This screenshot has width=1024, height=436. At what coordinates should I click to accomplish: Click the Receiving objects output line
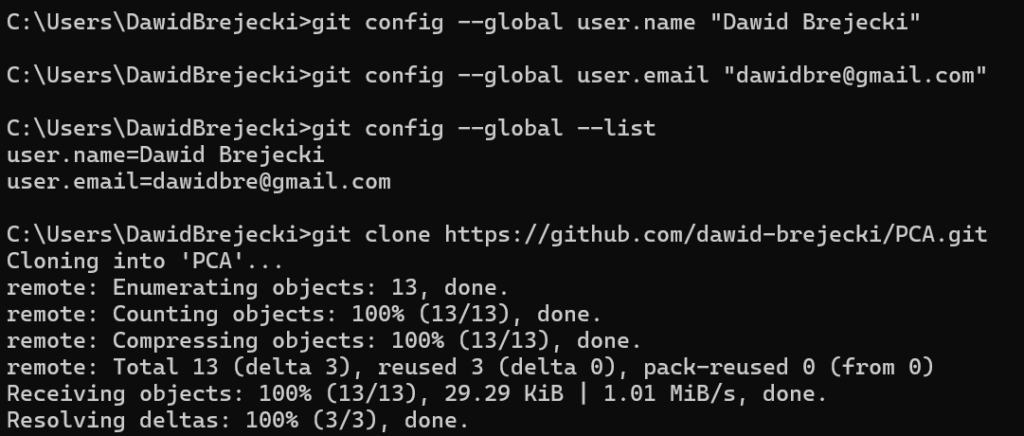(x=416, y=394)
